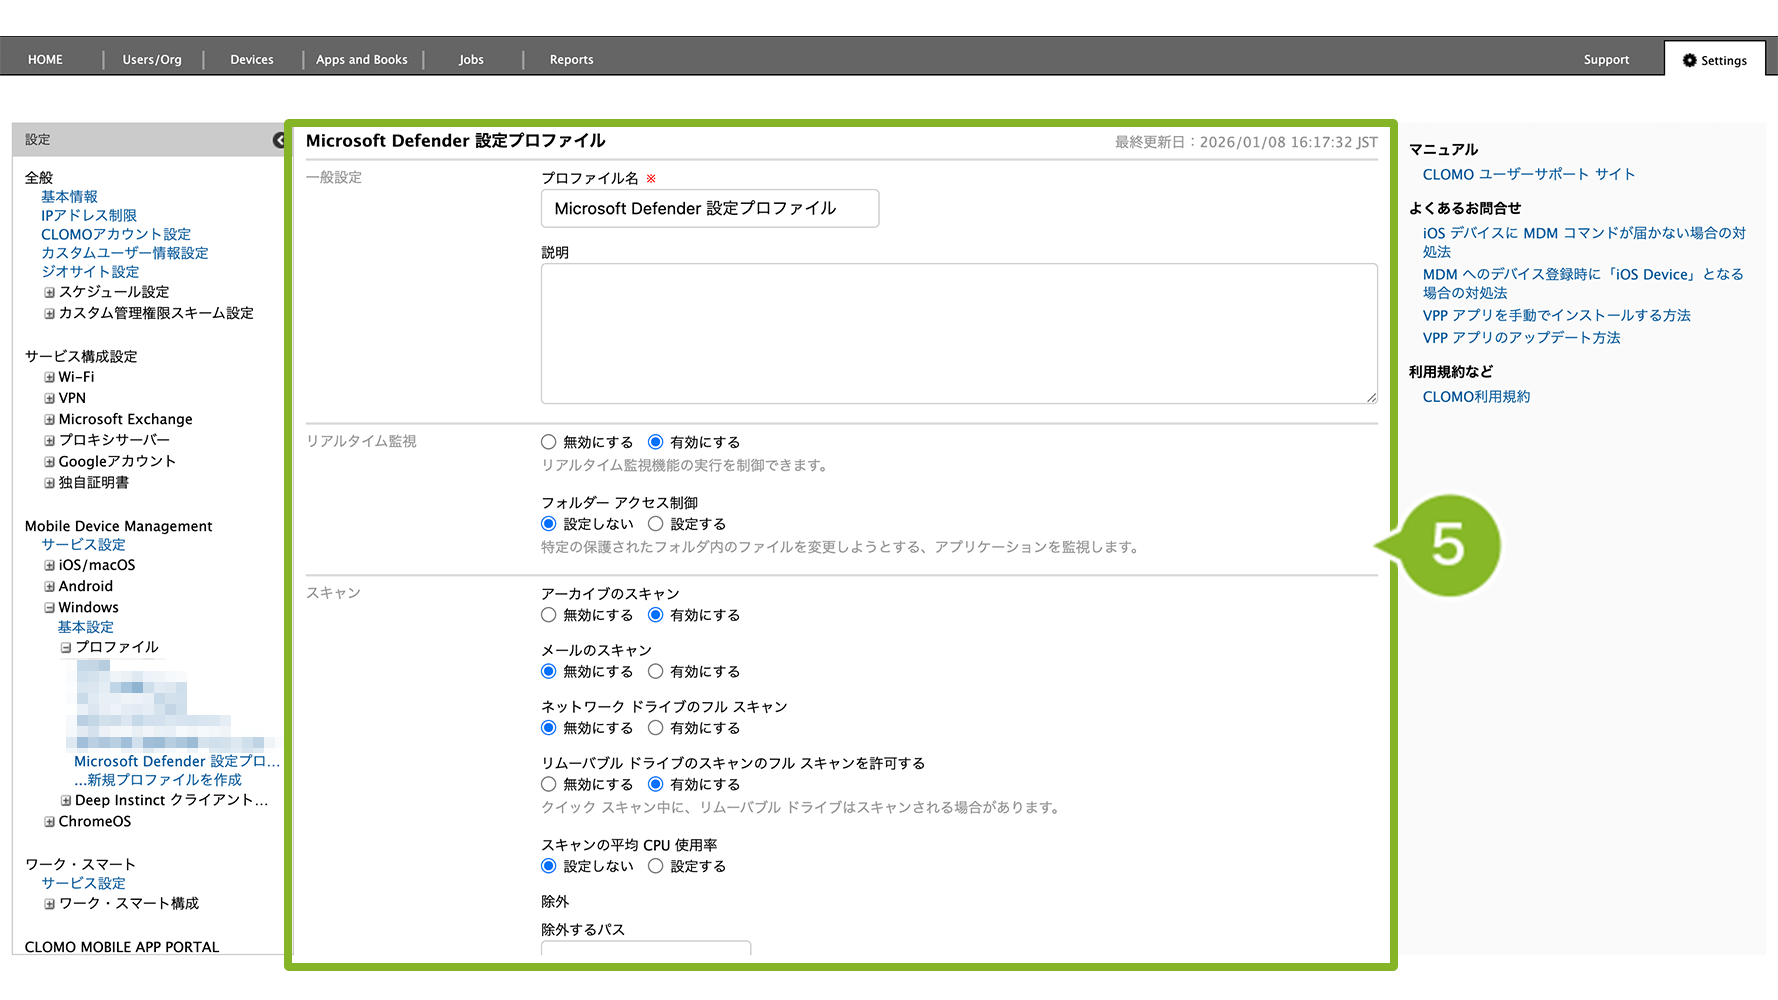Collapse the プロファイル minus icon
The image size is (1778, 1000).
[66, 648]
